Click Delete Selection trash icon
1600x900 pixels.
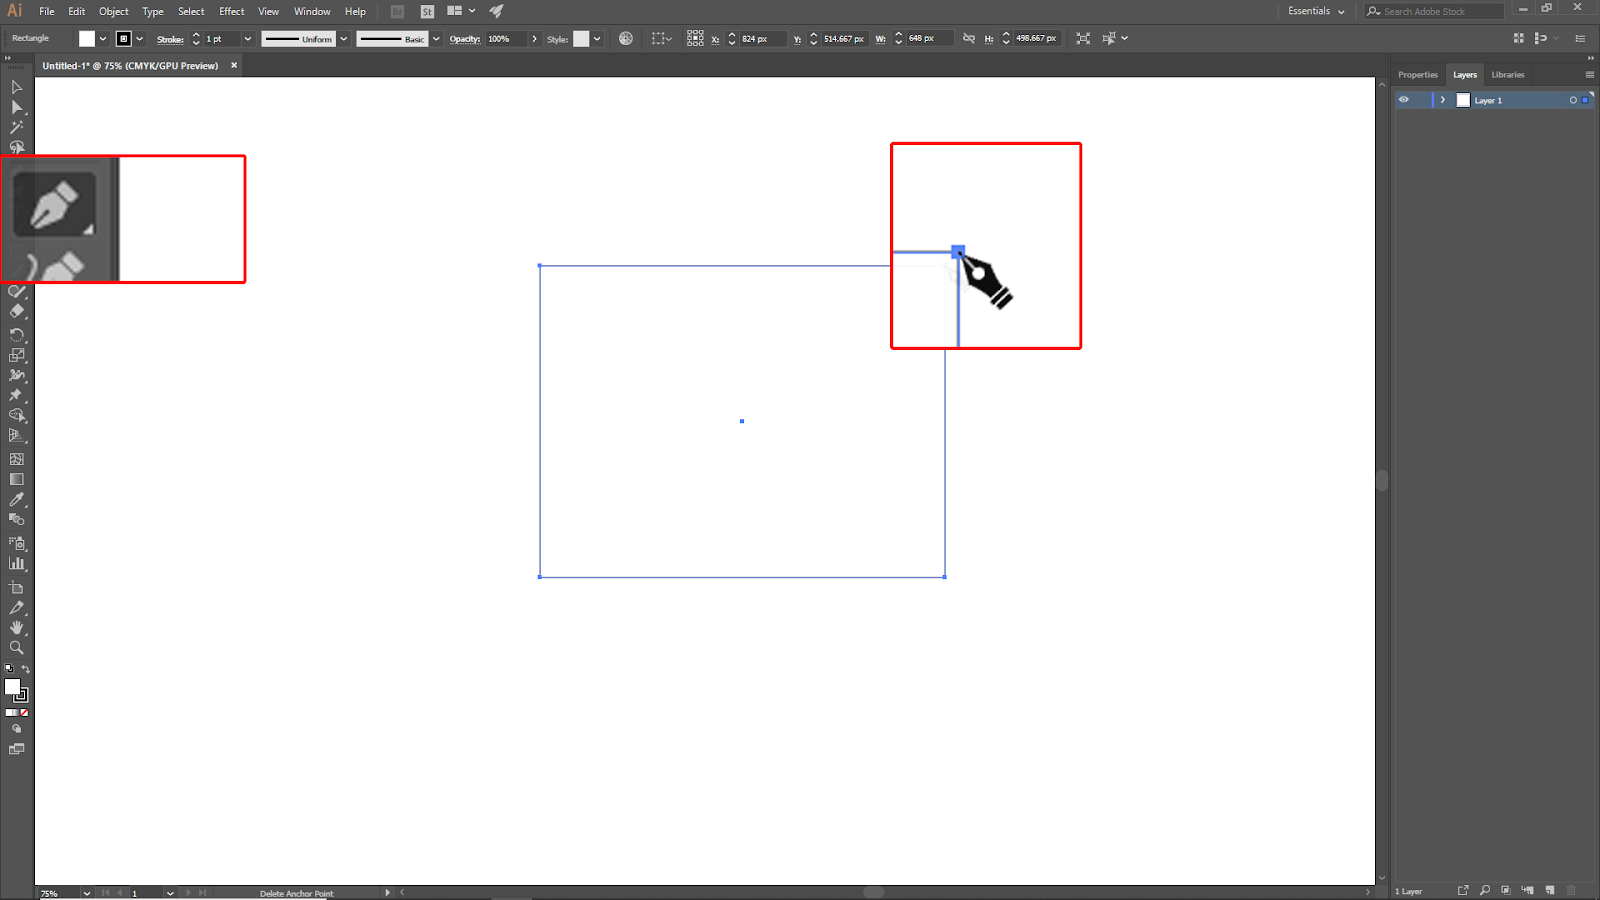1571,890
